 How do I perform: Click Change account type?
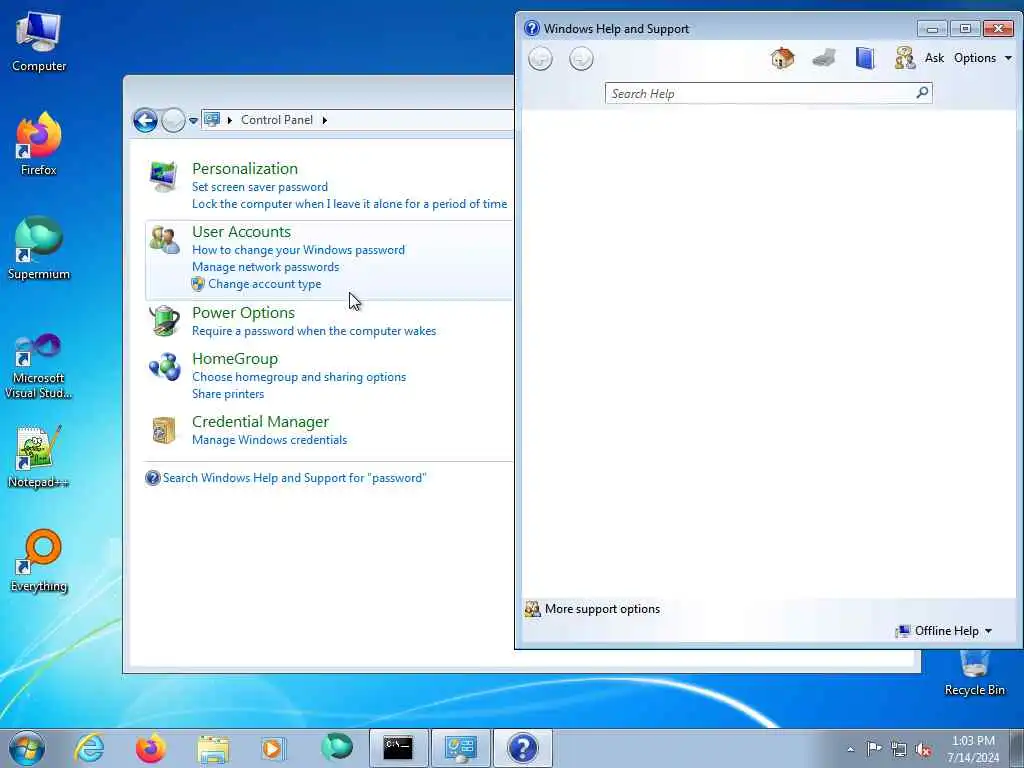coord(264,284)
